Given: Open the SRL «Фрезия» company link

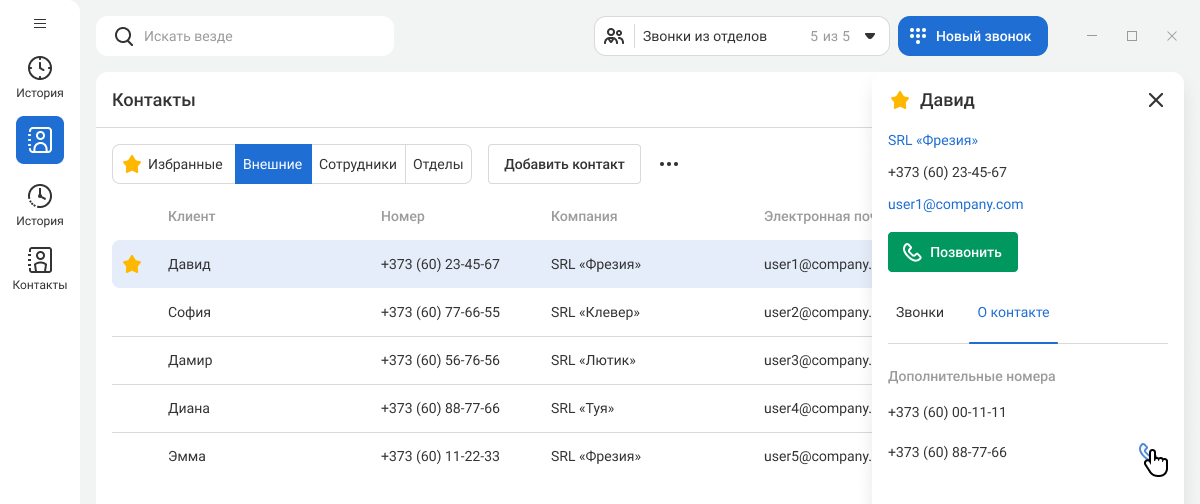Looking at the screenshot, I should [933, 140].
